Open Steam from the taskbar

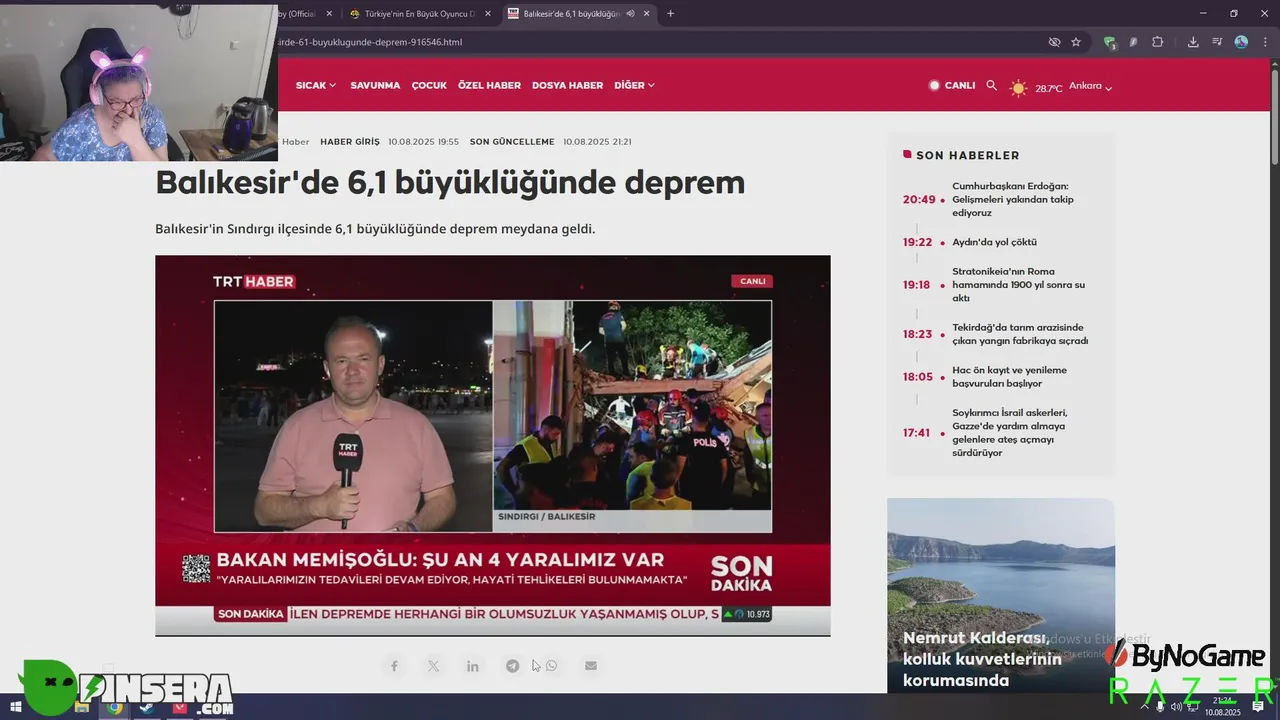(x=147, y=707)
